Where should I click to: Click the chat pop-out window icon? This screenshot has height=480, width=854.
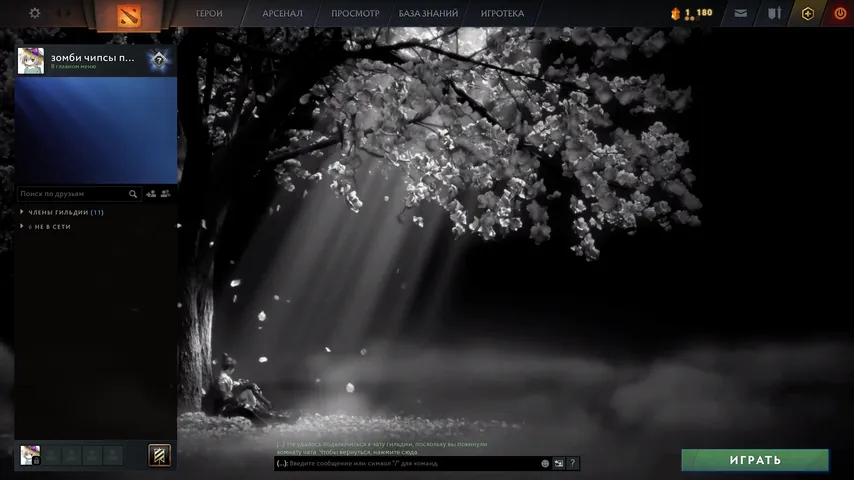click(x=559, y=463)
